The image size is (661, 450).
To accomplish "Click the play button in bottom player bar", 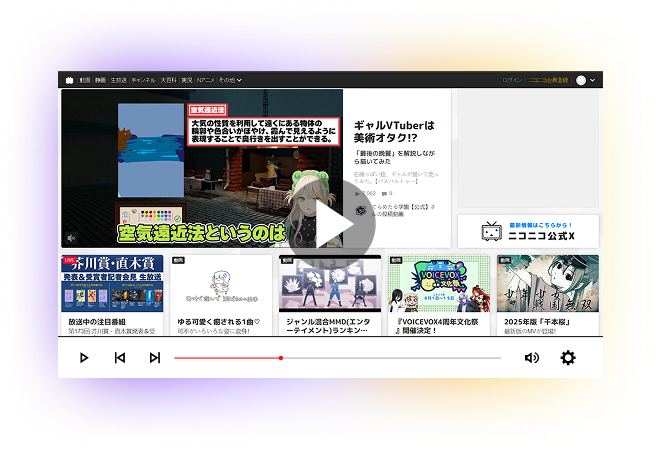I will (84, 358).
